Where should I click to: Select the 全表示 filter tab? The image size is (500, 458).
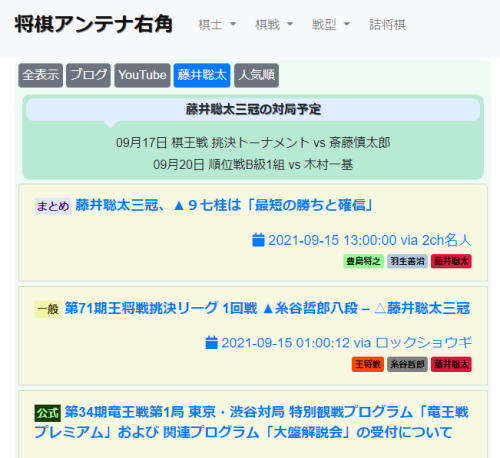41,75
